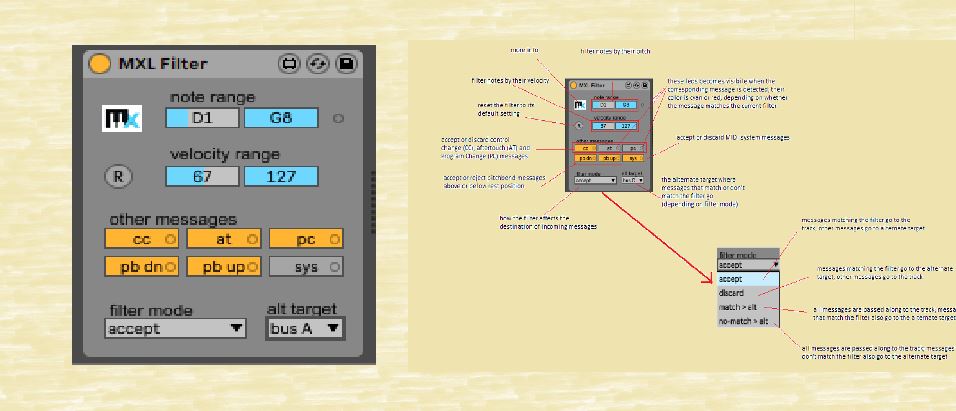This screenshot has height=411, width=956.
Task: Disable the pb dn pitchbend filter
Action: pos(142,267)
